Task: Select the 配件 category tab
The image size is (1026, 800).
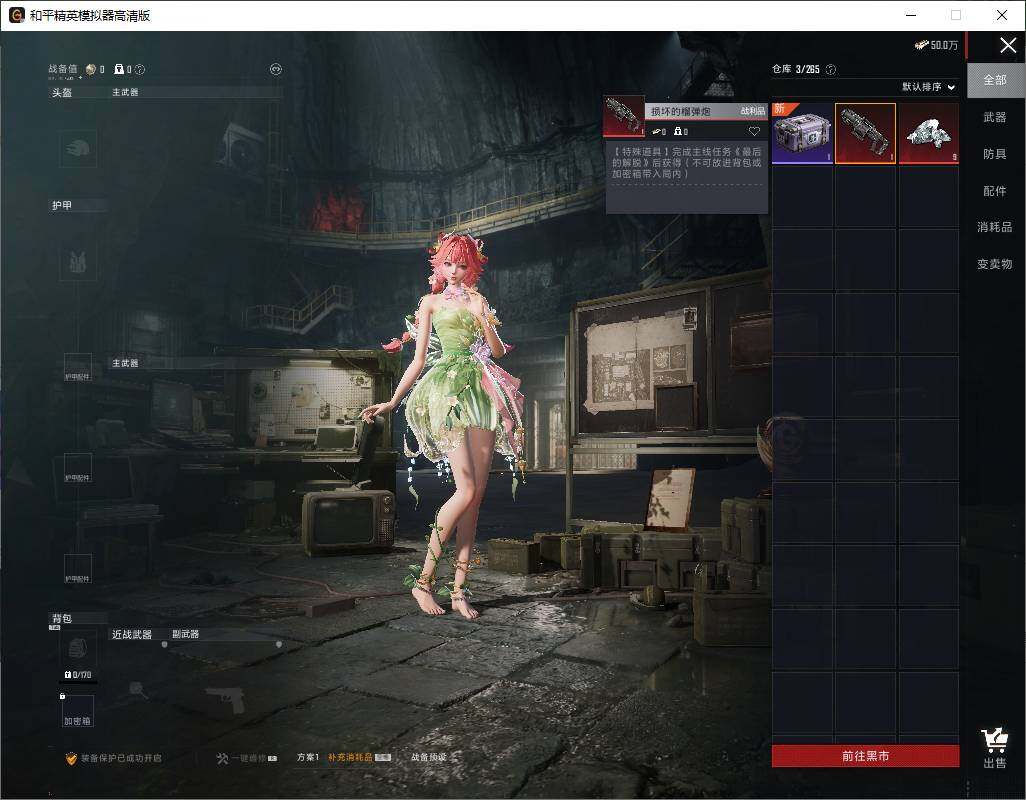Action: pyautogui.click(x=995, y=191)
